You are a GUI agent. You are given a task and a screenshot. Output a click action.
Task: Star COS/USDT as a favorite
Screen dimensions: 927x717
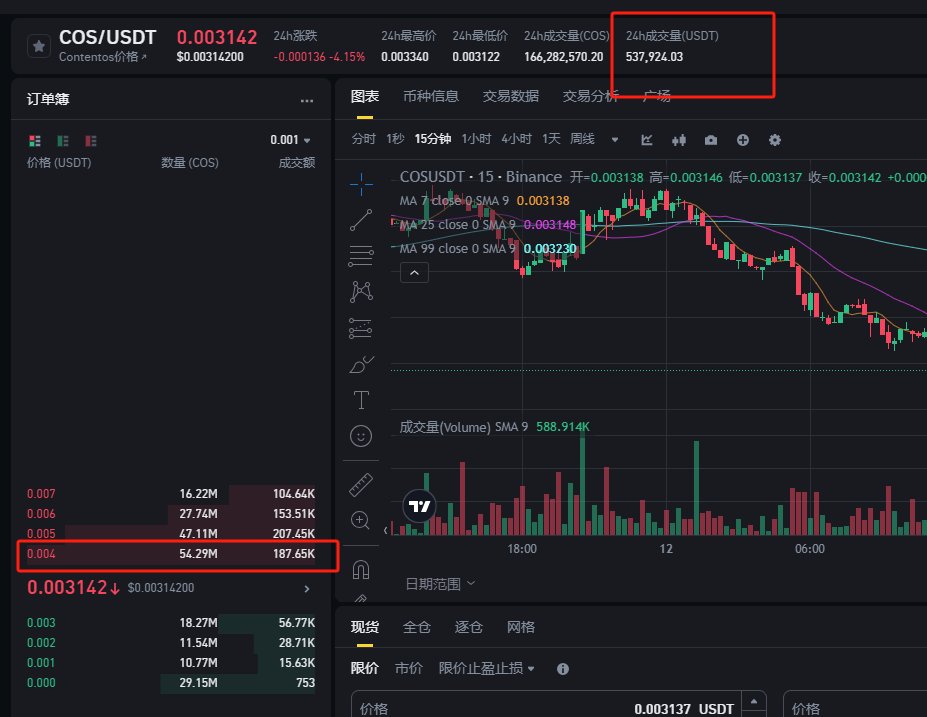coord(39,46)
